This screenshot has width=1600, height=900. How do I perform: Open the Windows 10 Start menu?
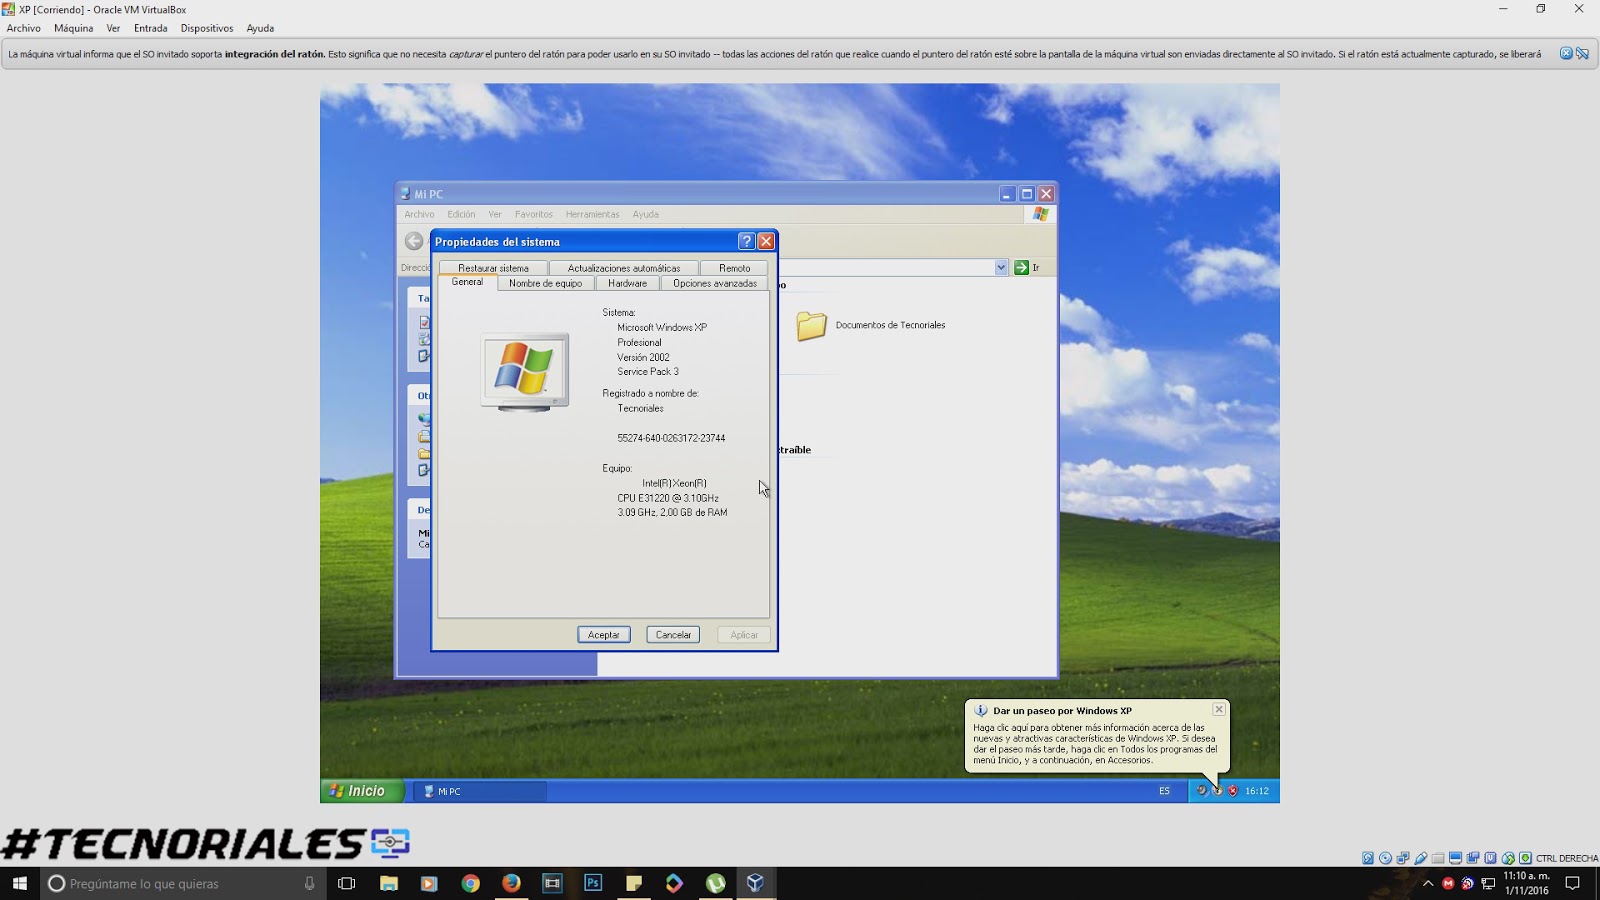pos(19,883)
